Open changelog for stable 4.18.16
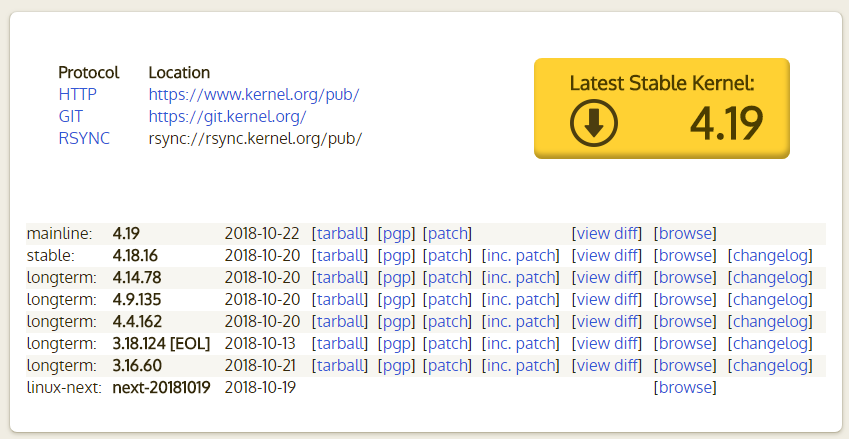This screenshot has width=849, height=439. coord(770,255)
